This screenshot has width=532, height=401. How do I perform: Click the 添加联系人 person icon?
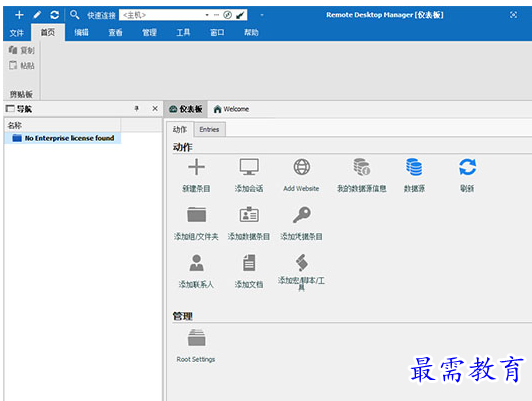196,263
